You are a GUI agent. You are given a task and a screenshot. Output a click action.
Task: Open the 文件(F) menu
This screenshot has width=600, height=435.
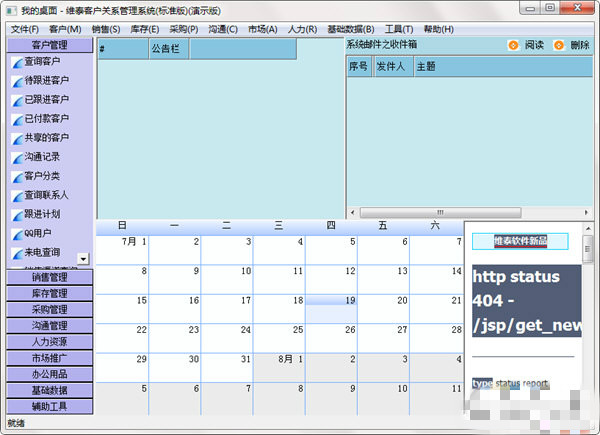click(24, 29)
